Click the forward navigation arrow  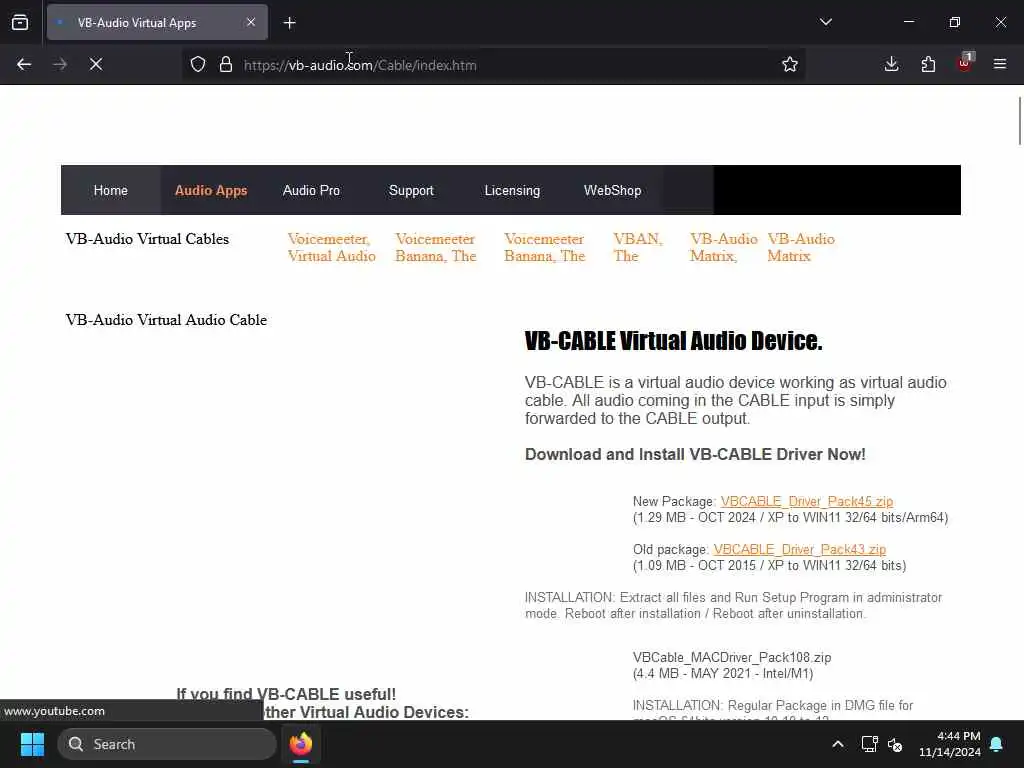point(59,64)
